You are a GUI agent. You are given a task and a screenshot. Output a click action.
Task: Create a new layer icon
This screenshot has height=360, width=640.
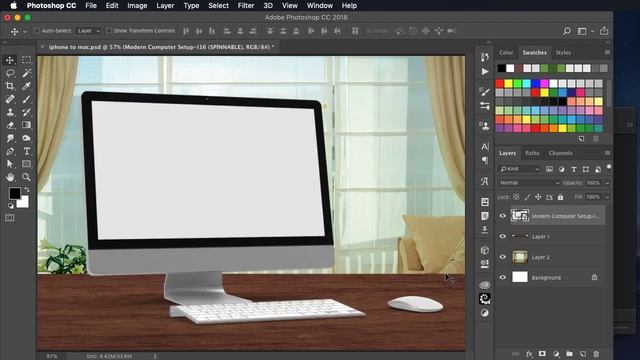tap(583, 354)
